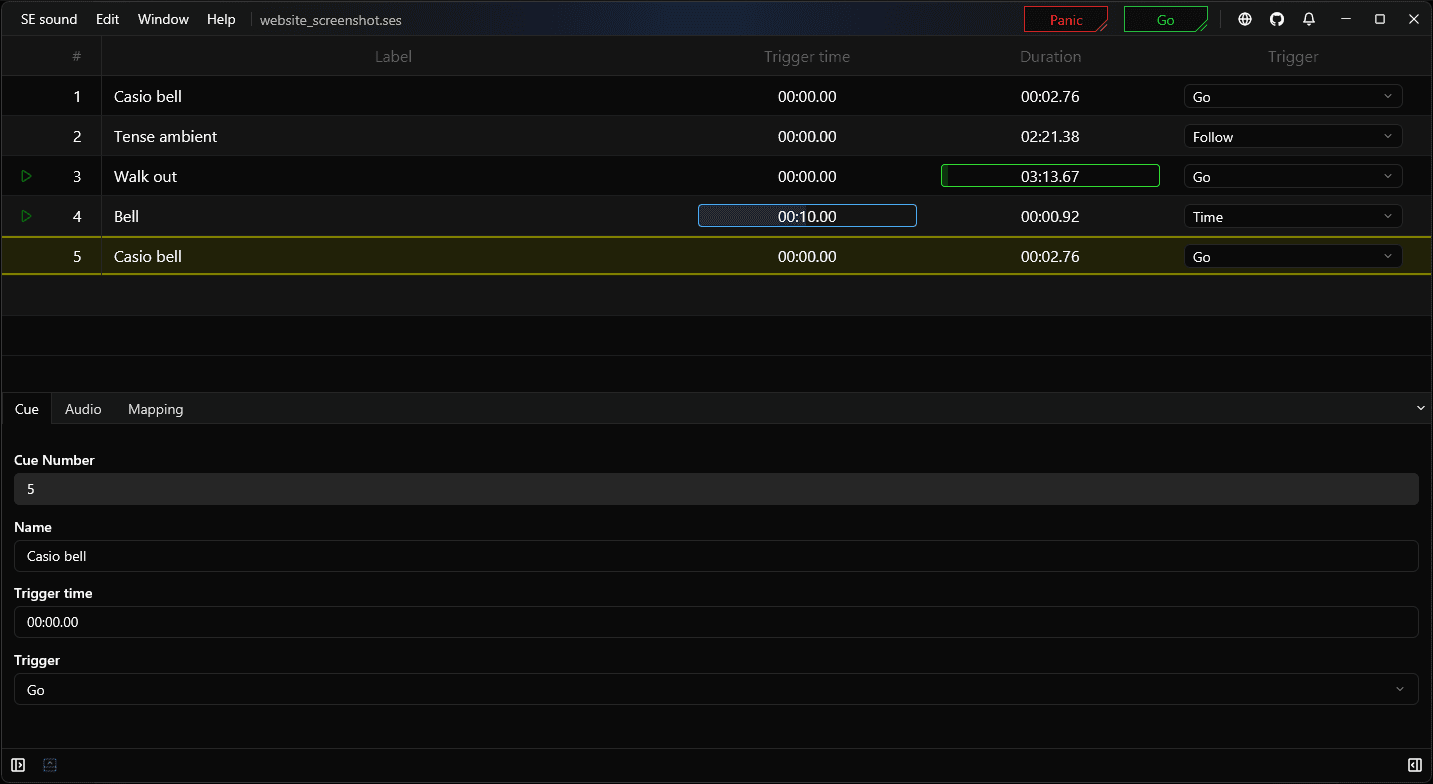Open Trigger dropdown for cue 1 Casio bell

(x=1293, y=97)
